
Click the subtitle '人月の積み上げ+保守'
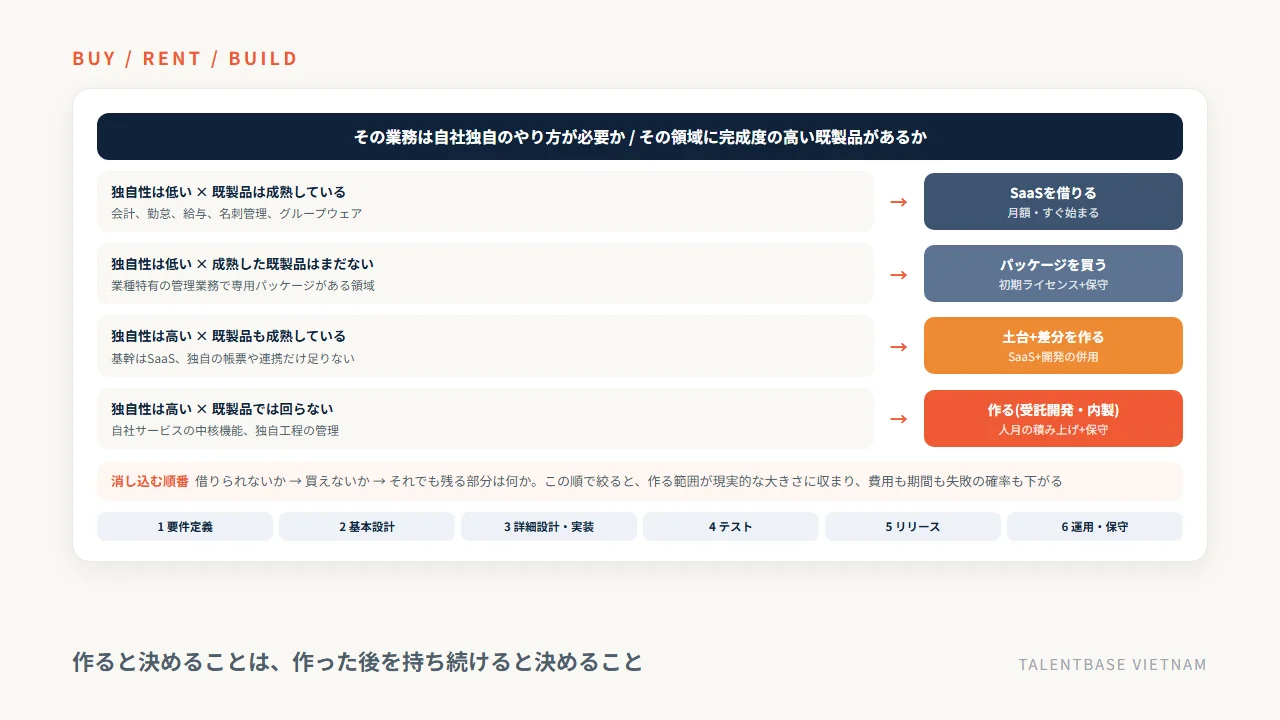pos(1053,430)
